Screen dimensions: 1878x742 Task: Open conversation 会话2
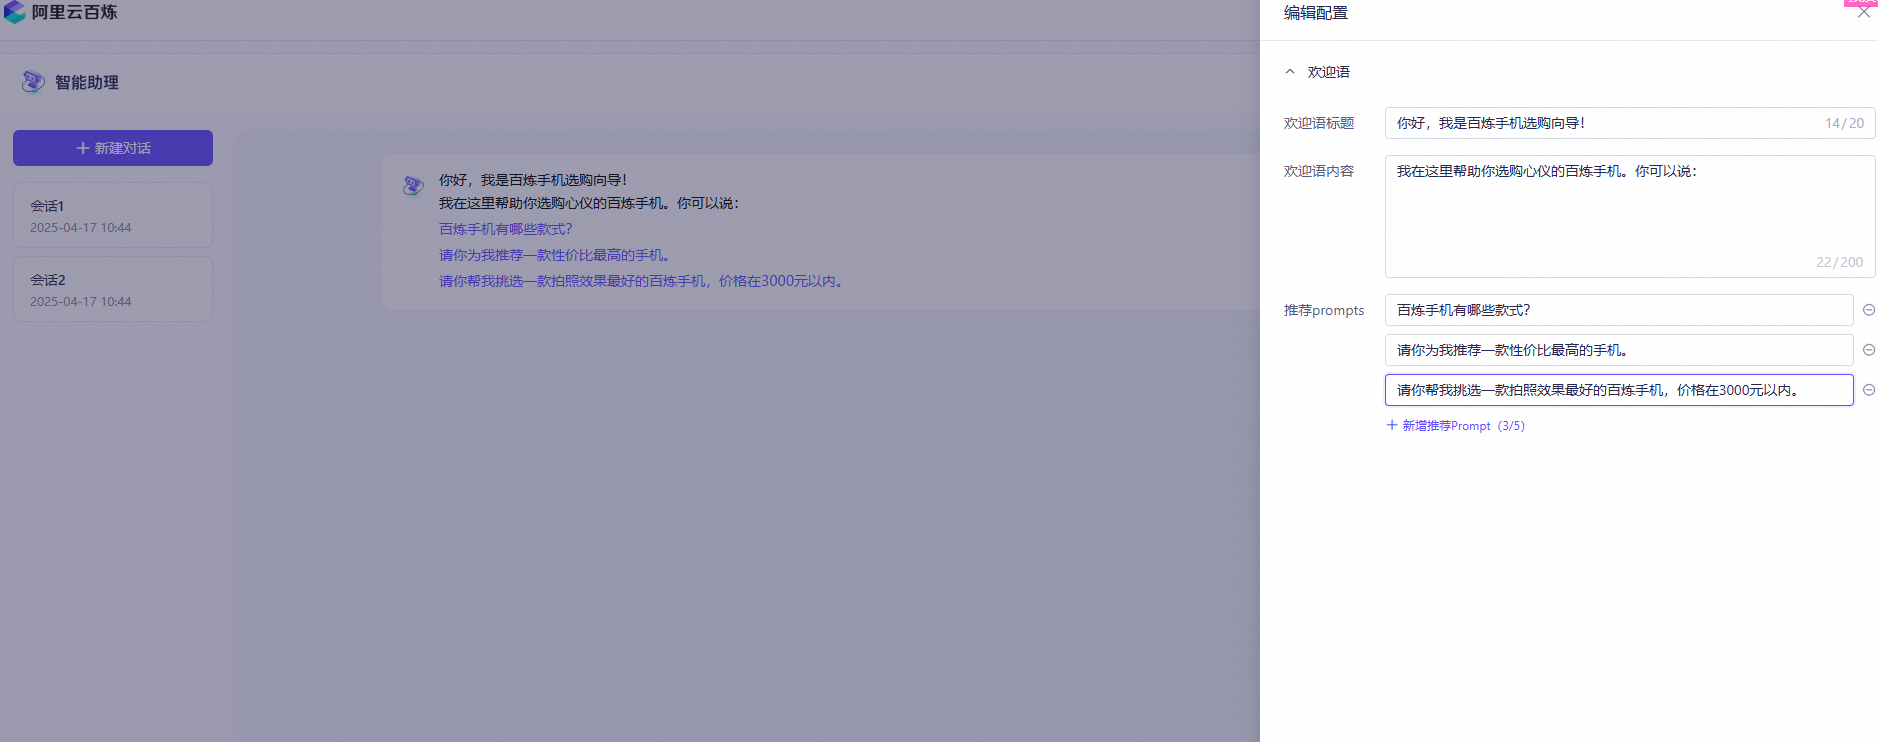113,289
